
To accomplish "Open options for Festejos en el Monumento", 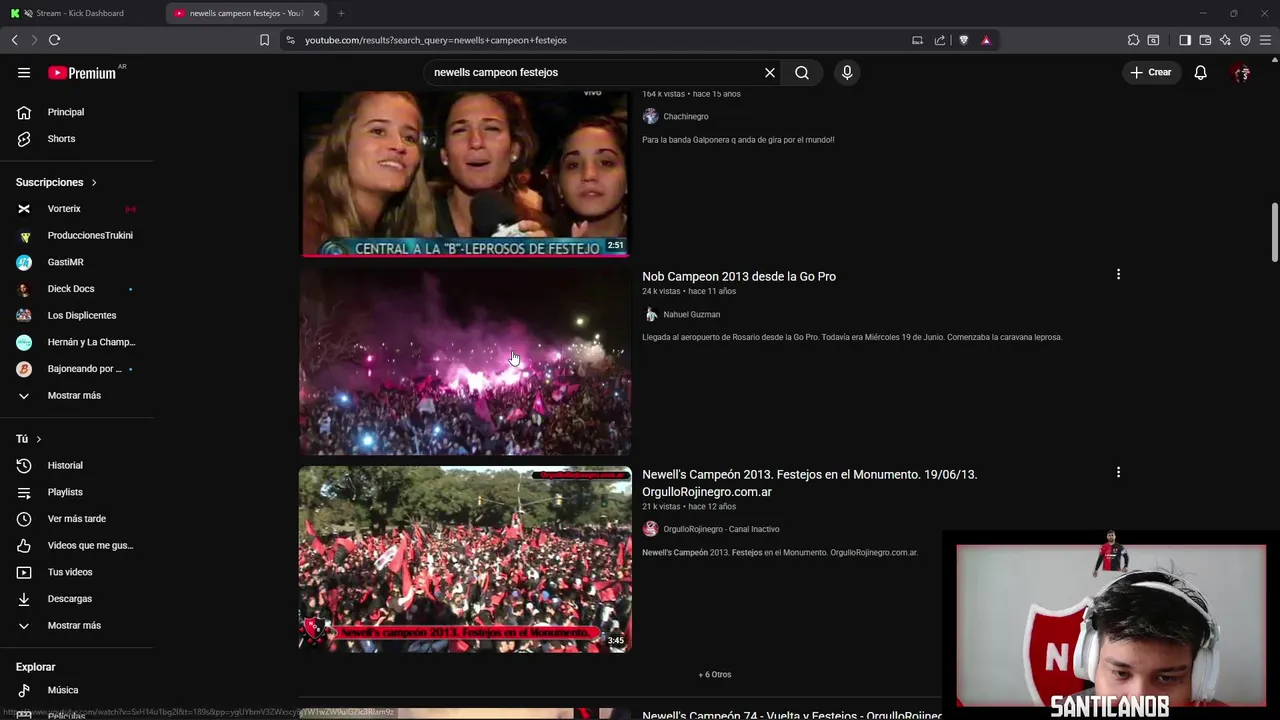I will (1118, 472).
